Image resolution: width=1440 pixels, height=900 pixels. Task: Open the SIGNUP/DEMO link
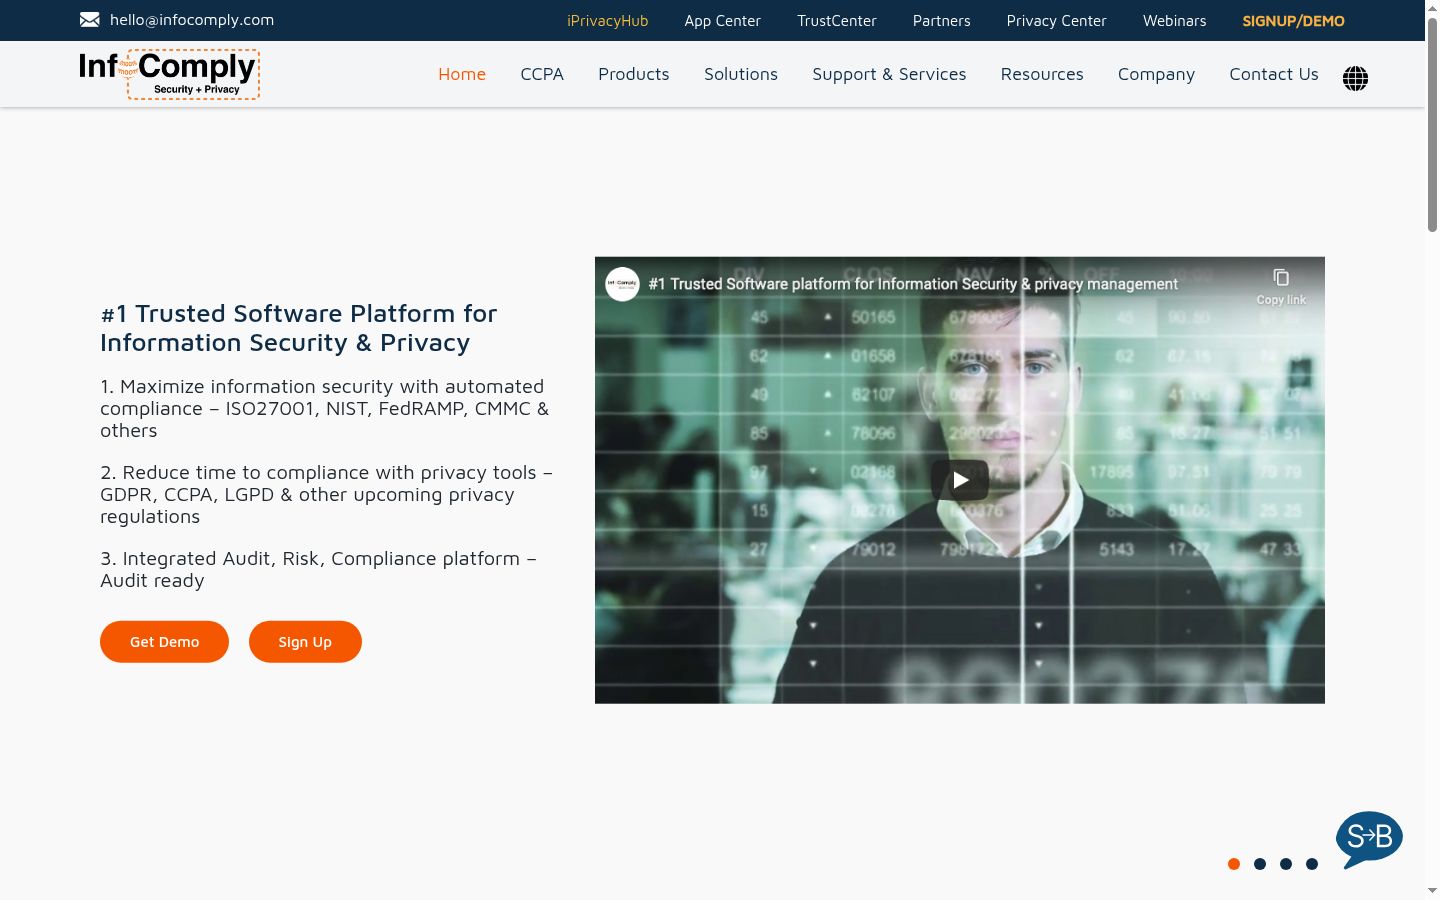(1294, 21)
